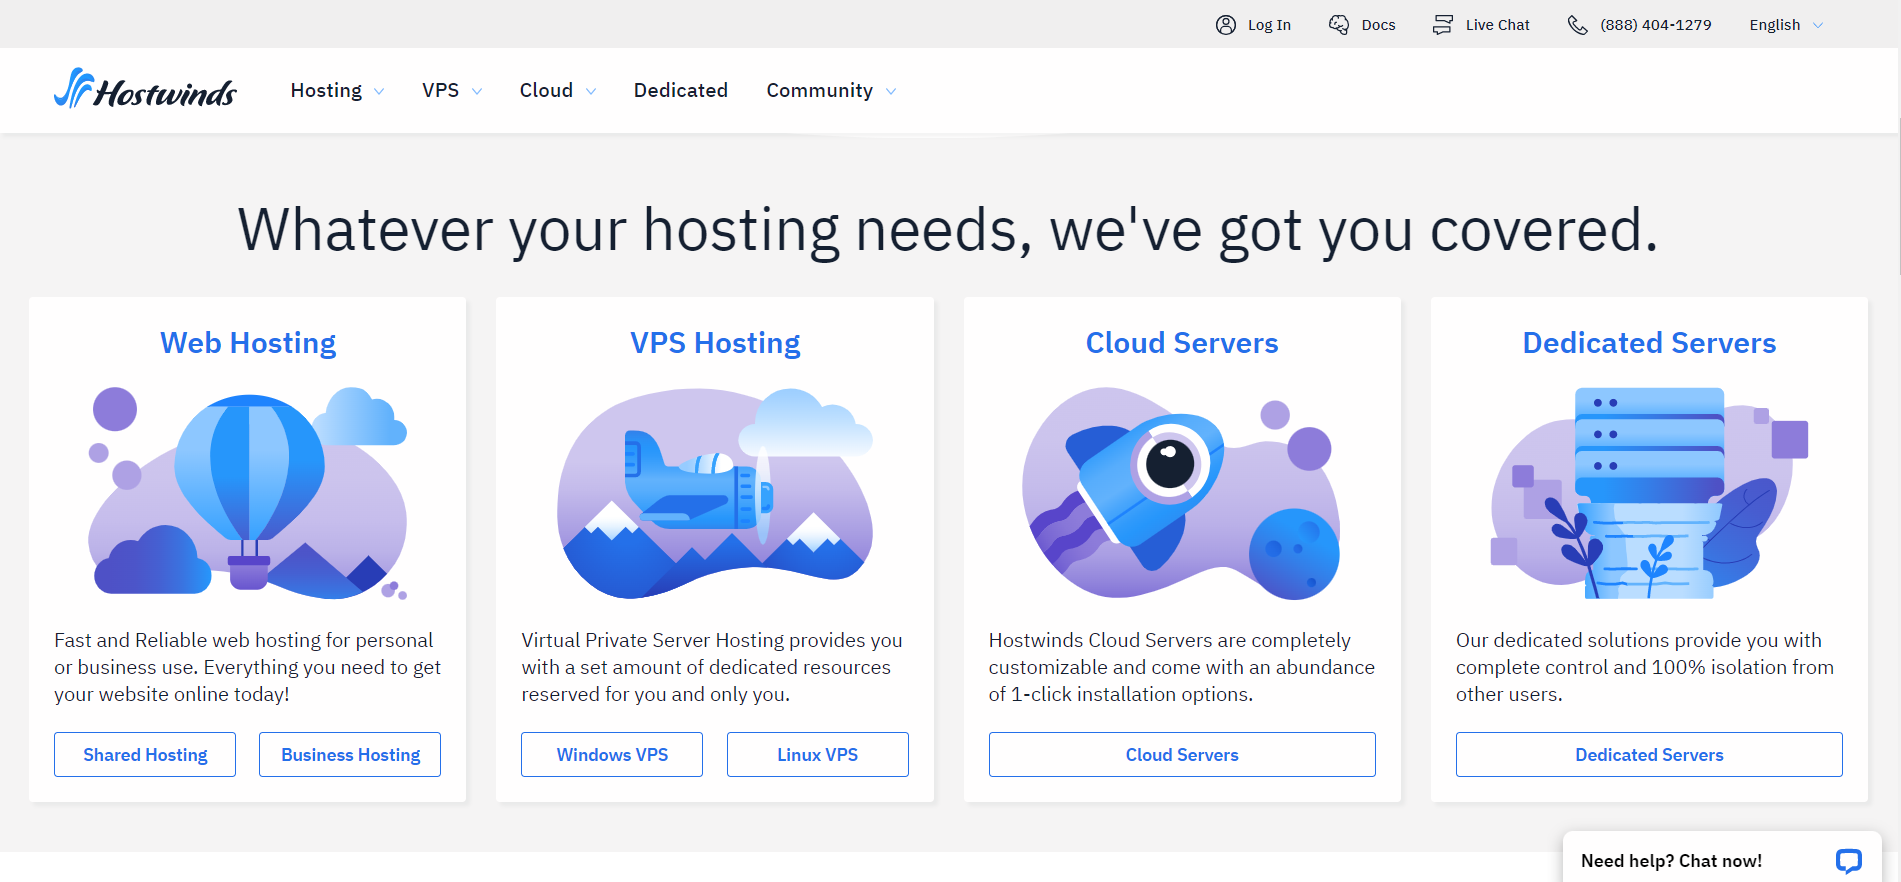Expand the VPS navigation menu

451,91
